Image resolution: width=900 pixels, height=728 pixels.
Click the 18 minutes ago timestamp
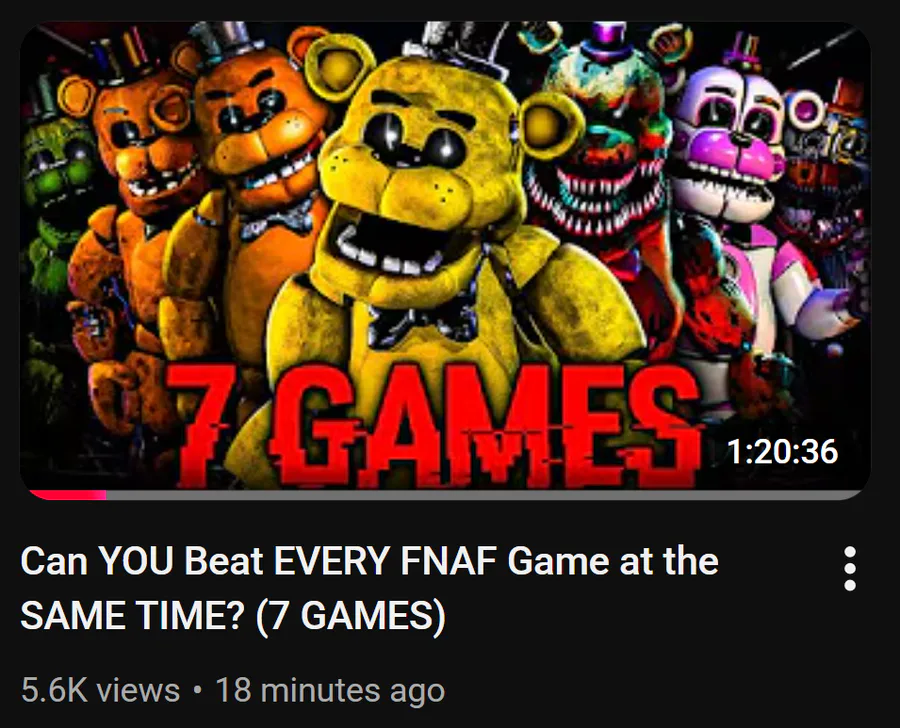pos(330,690)
